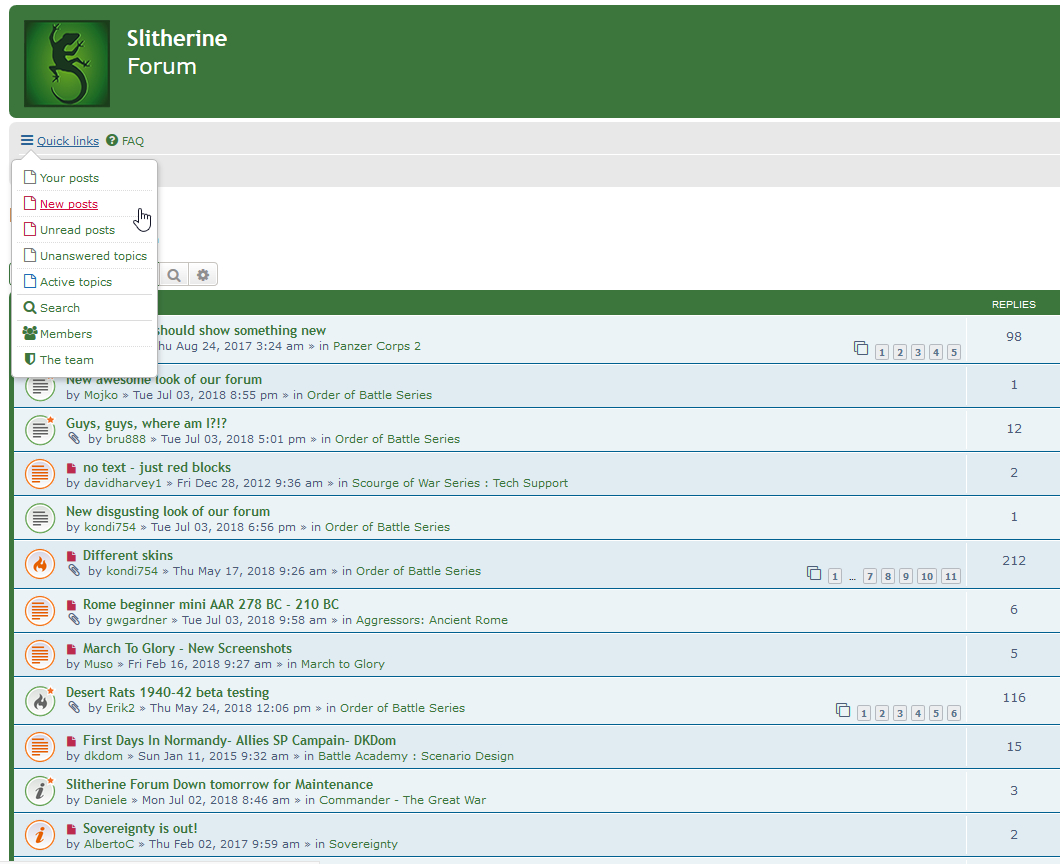Open forum 'Aggressors: Ancient Rome'
This screenshot has width=1060, height=864.
pyautogui.click(x=432, y=620)
